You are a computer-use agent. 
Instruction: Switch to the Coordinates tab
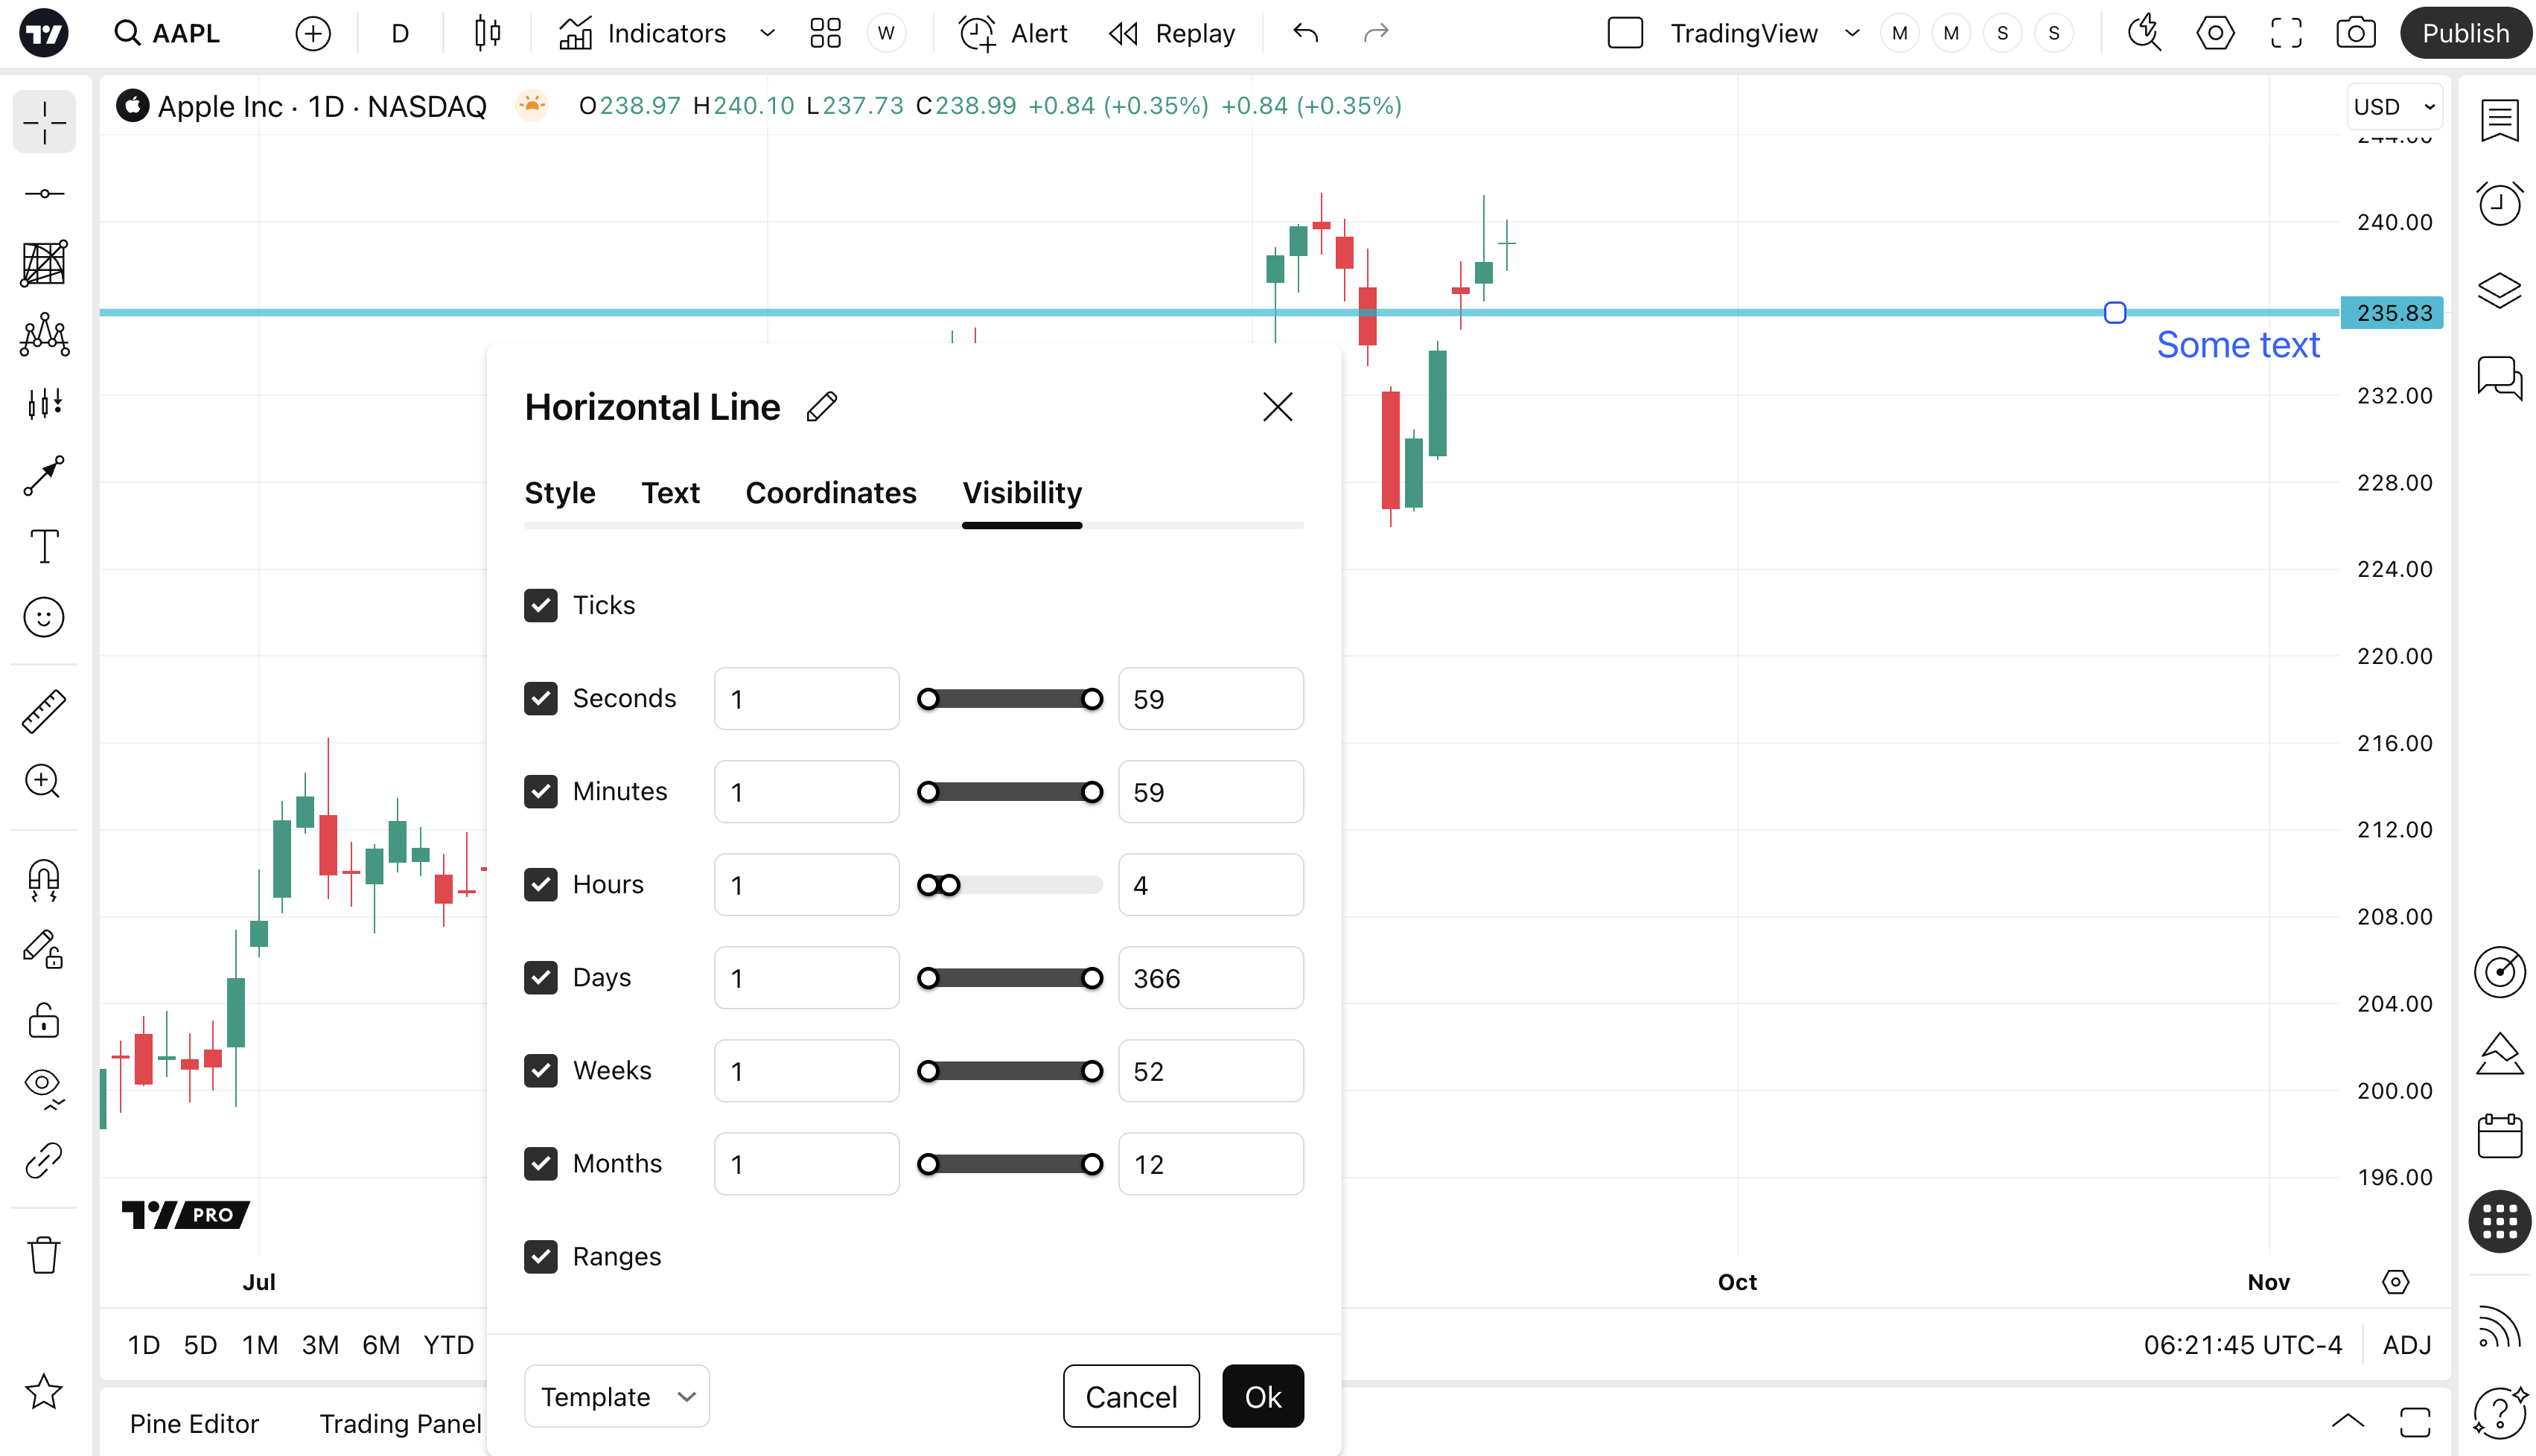(x=830, y=493)
